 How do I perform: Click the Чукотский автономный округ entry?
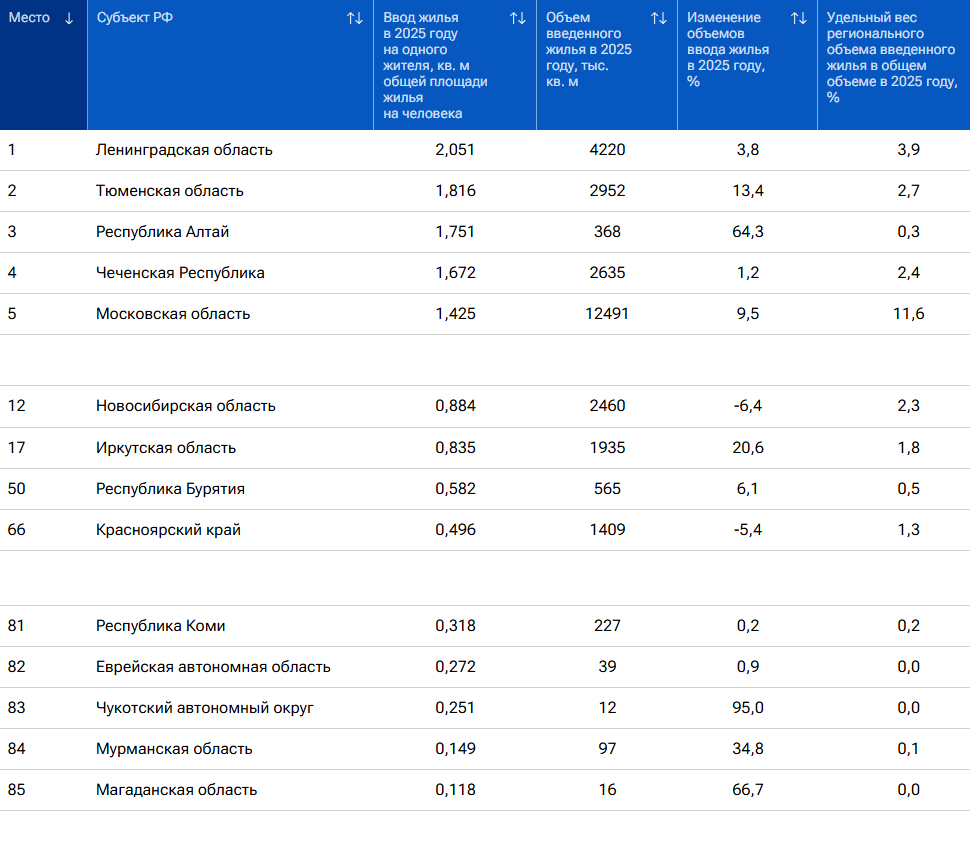point(205,708)
